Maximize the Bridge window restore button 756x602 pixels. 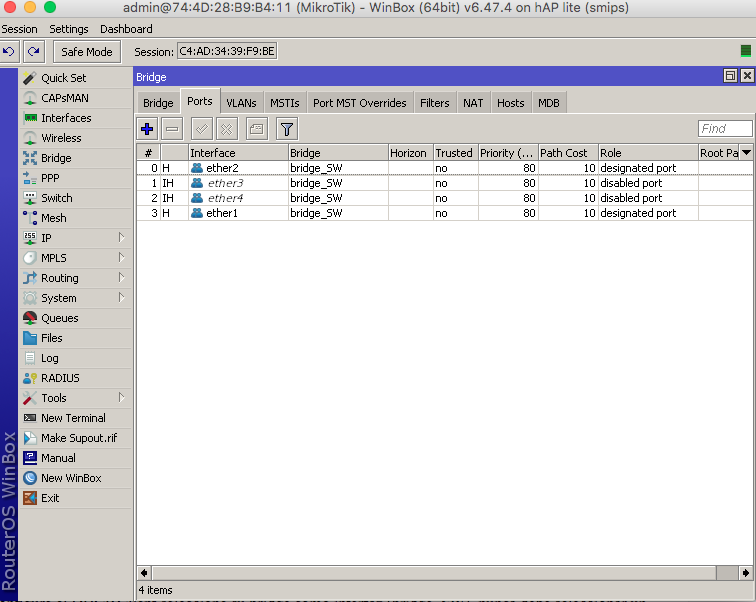[730, 76]
